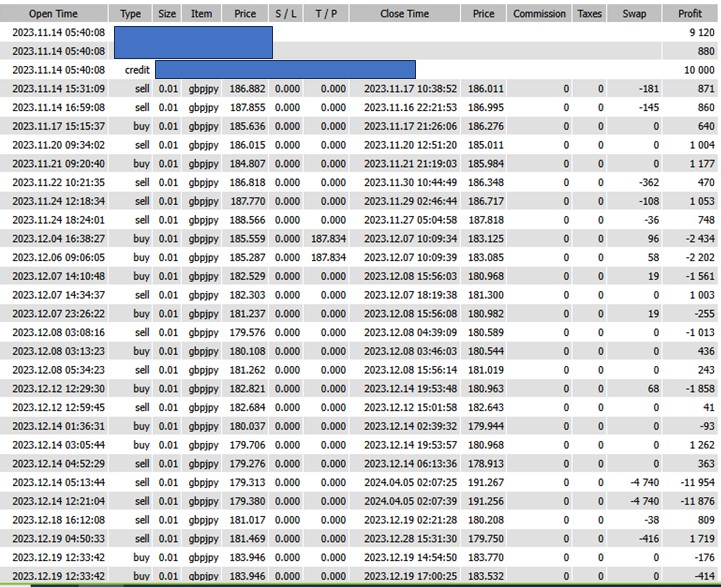Click the Taxes column header
The height and width of the screenshot is (587, 721).
click(x=589, y=14)
